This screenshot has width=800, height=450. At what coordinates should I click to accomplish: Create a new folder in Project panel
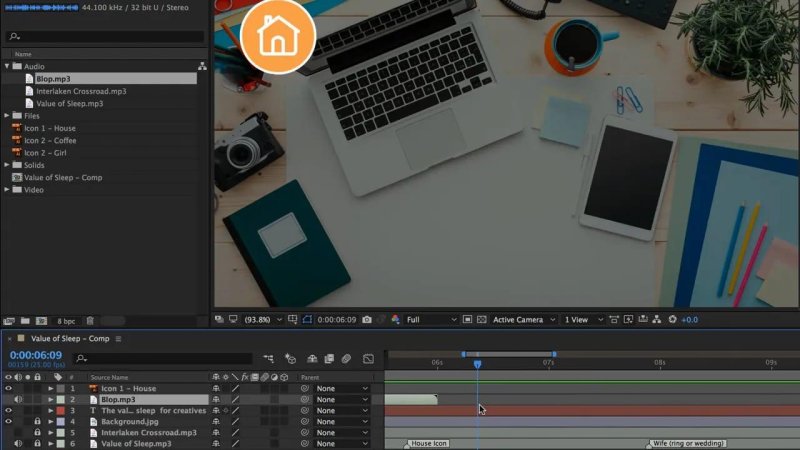(x=25, y=321)
